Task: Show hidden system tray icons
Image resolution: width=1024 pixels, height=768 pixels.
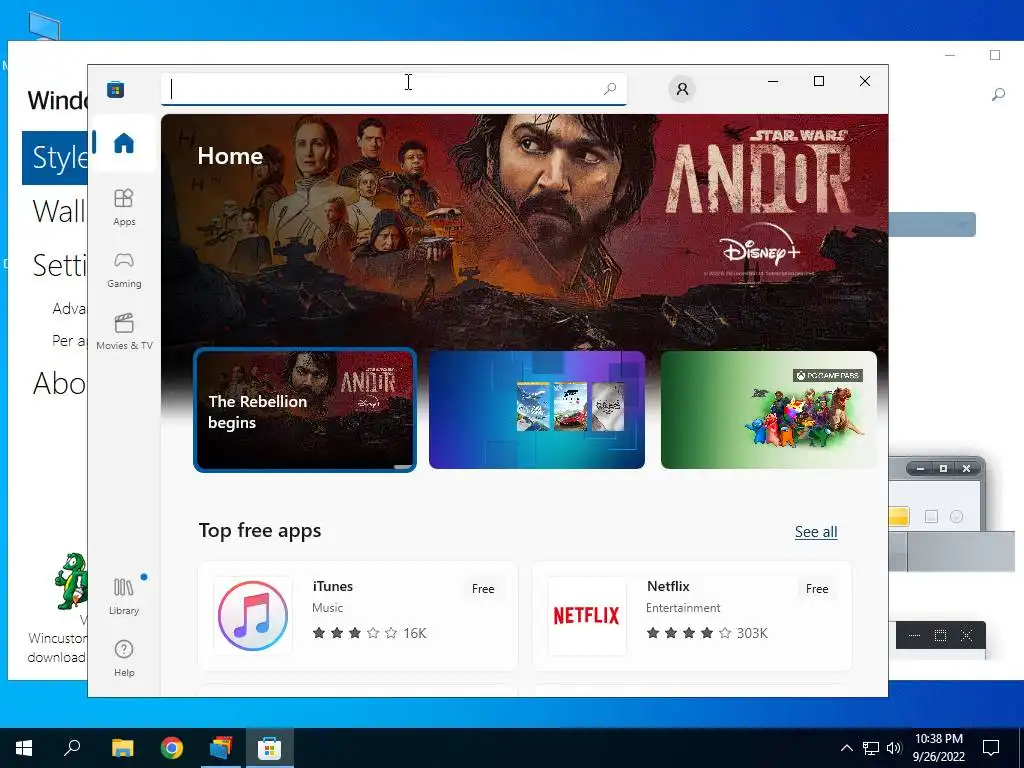Action: (846, 748)
